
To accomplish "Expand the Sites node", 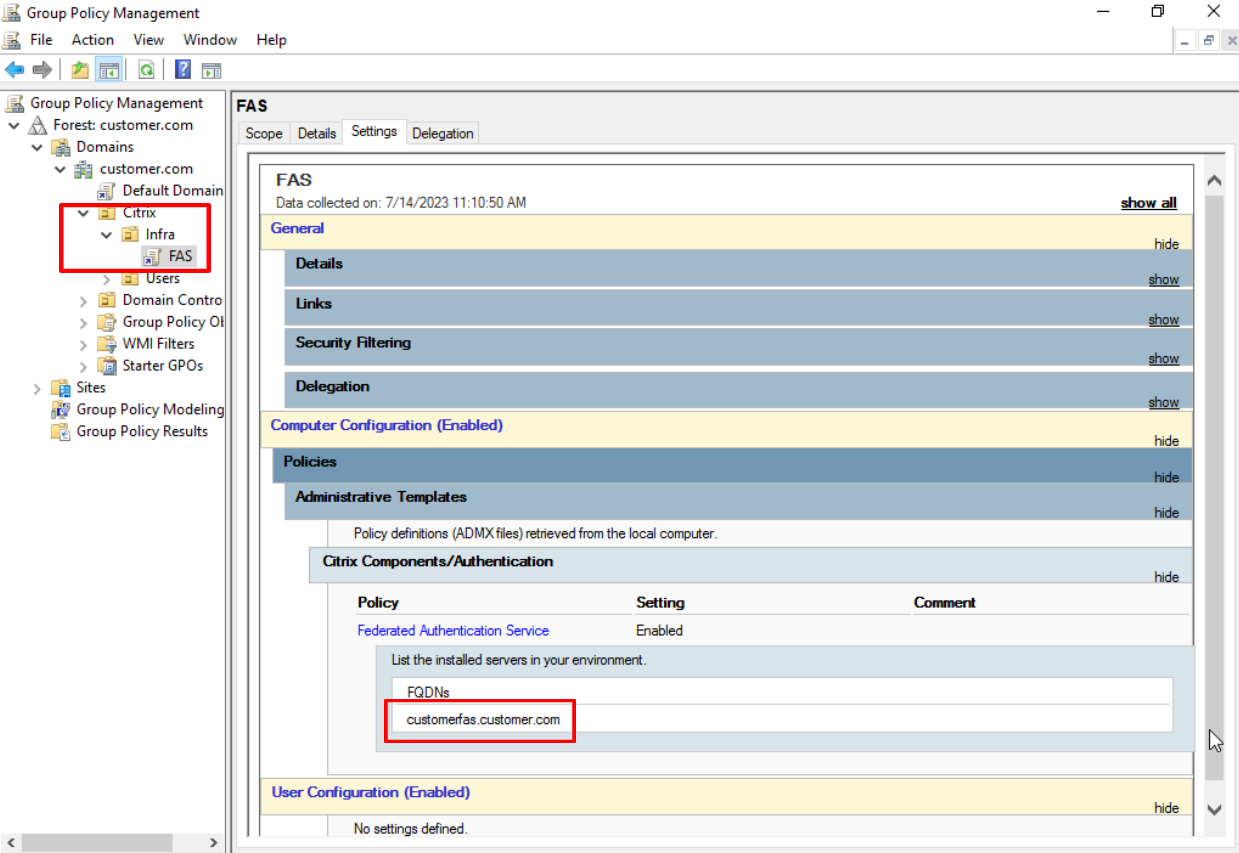I will click(38, 388).
